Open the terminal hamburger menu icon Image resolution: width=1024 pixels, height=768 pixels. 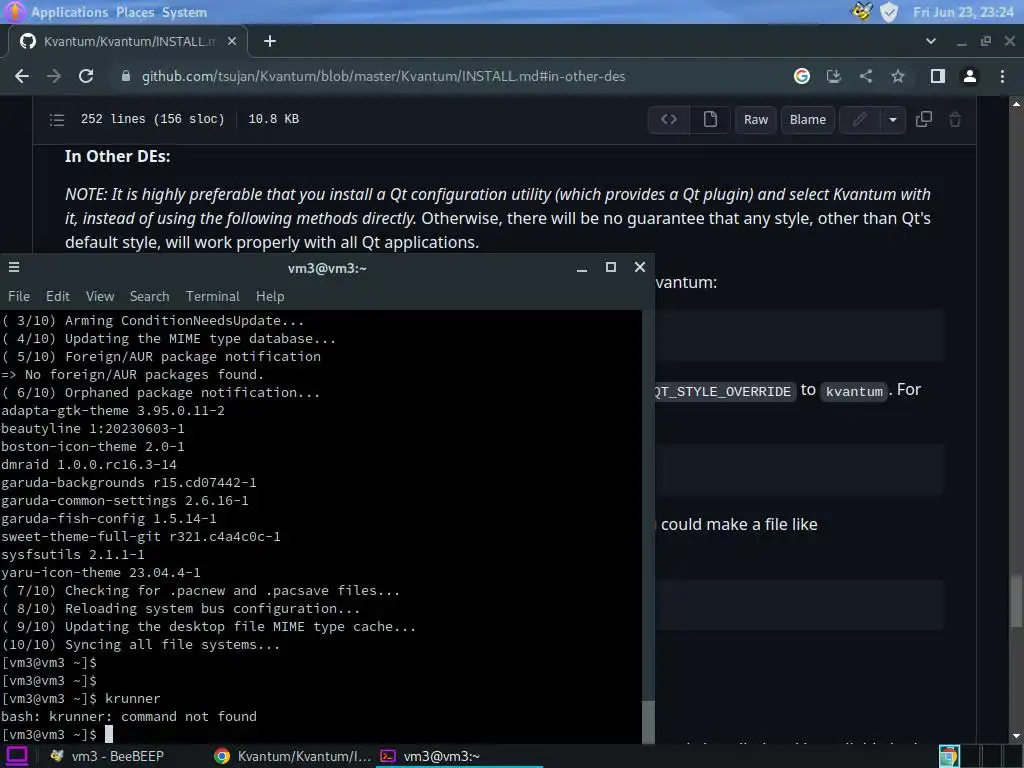(14, 267)
